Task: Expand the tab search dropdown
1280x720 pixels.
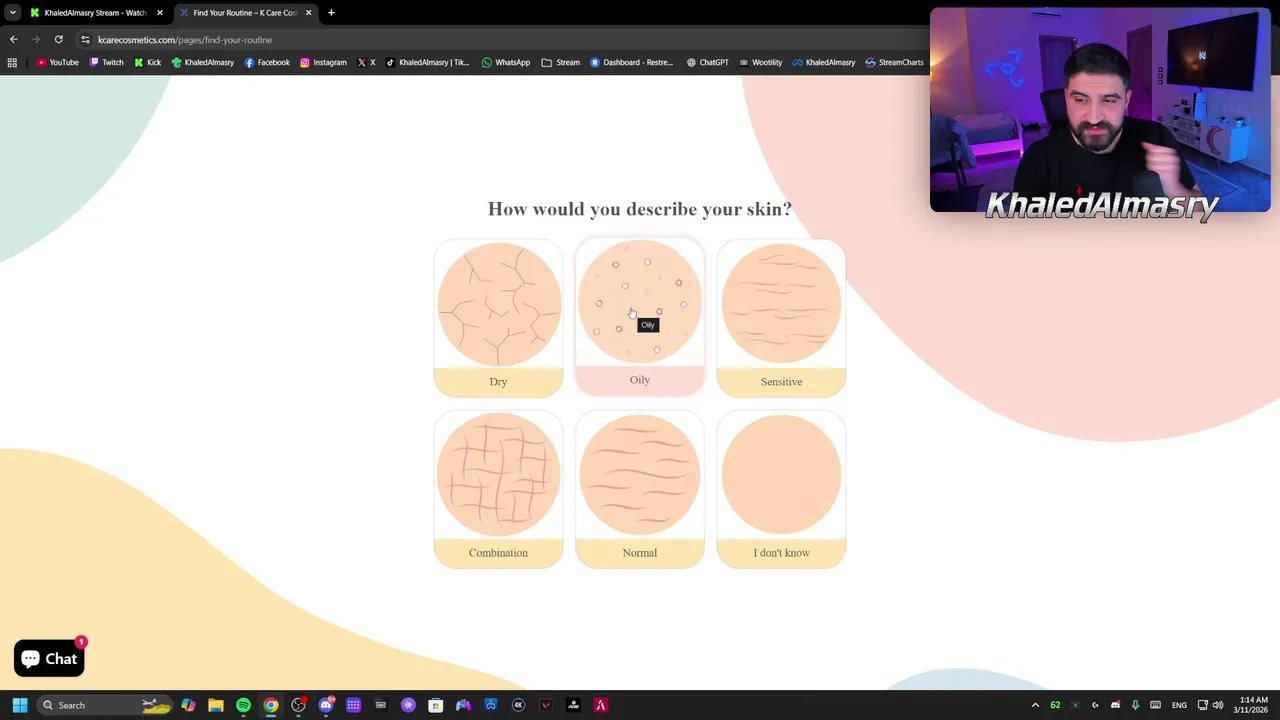Action: [12, 13]
